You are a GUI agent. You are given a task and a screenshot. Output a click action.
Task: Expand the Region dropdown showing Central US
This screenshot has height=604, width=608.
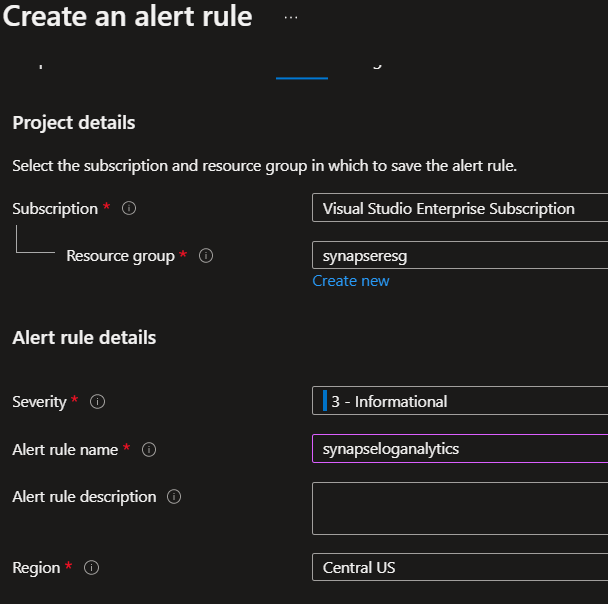coord(460,567)
